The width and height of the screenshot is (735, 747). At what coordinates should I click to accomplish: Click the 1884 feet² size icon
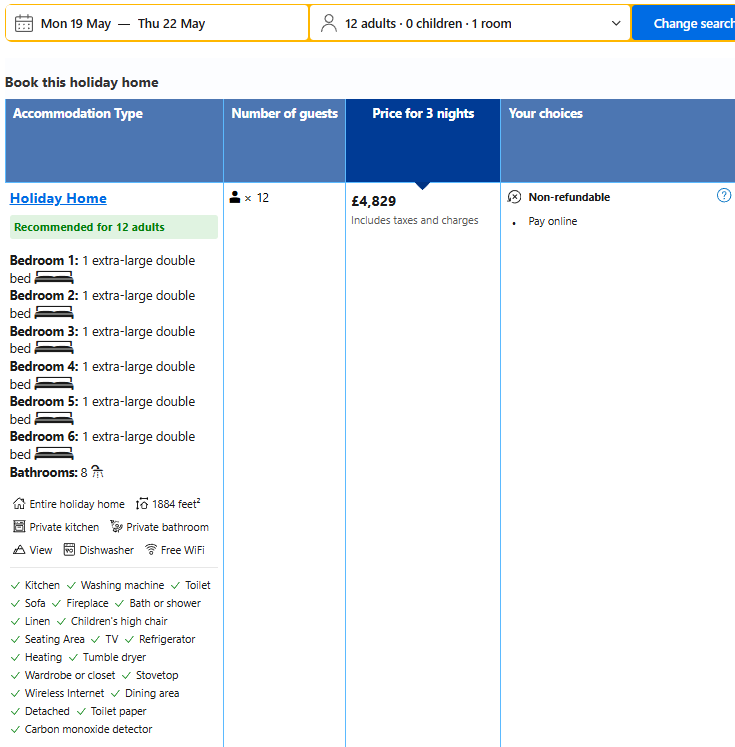[x=142, y=504]
